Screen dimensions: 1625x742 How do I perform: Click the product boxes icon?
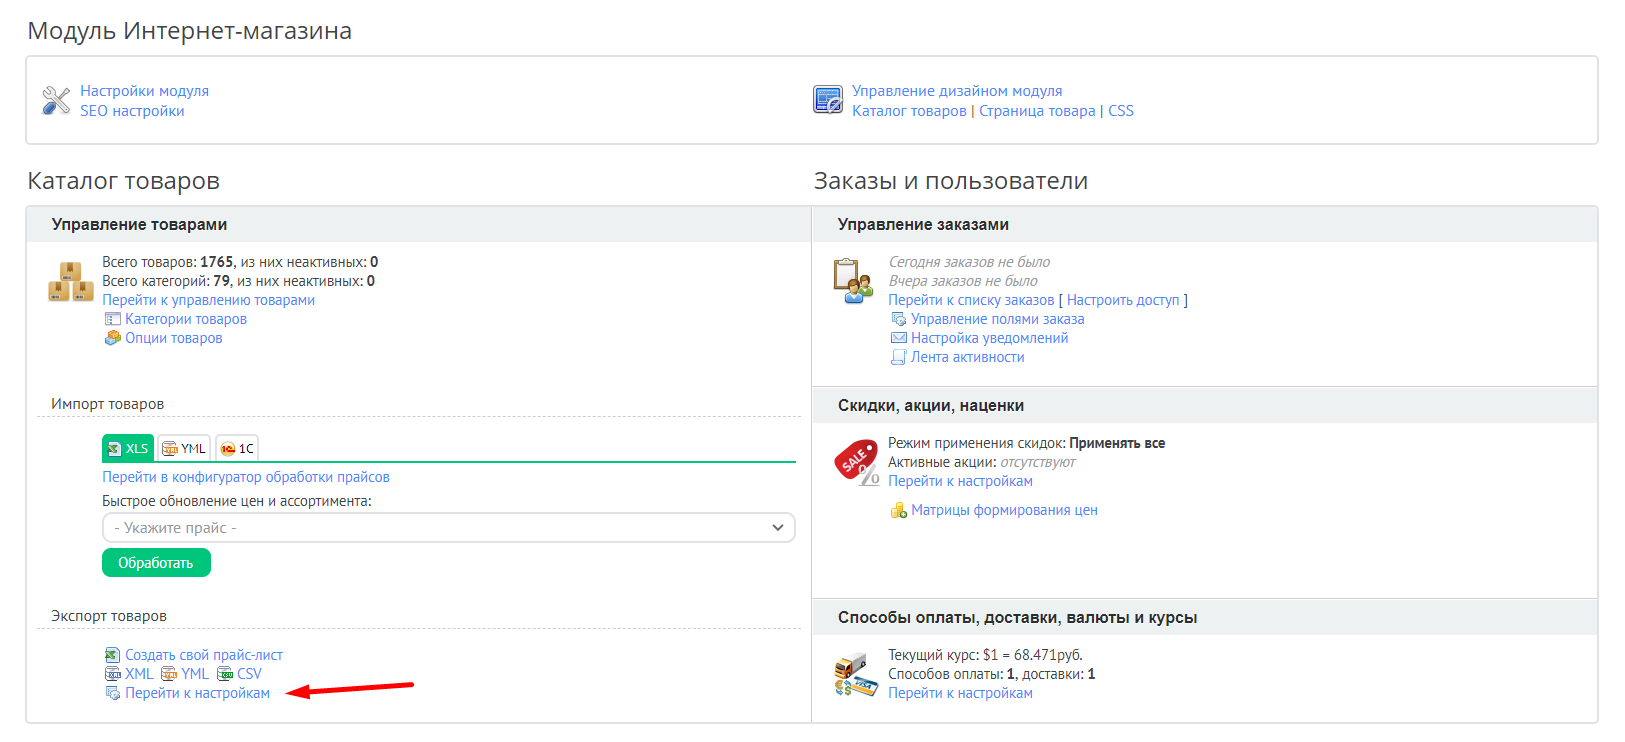71,281
